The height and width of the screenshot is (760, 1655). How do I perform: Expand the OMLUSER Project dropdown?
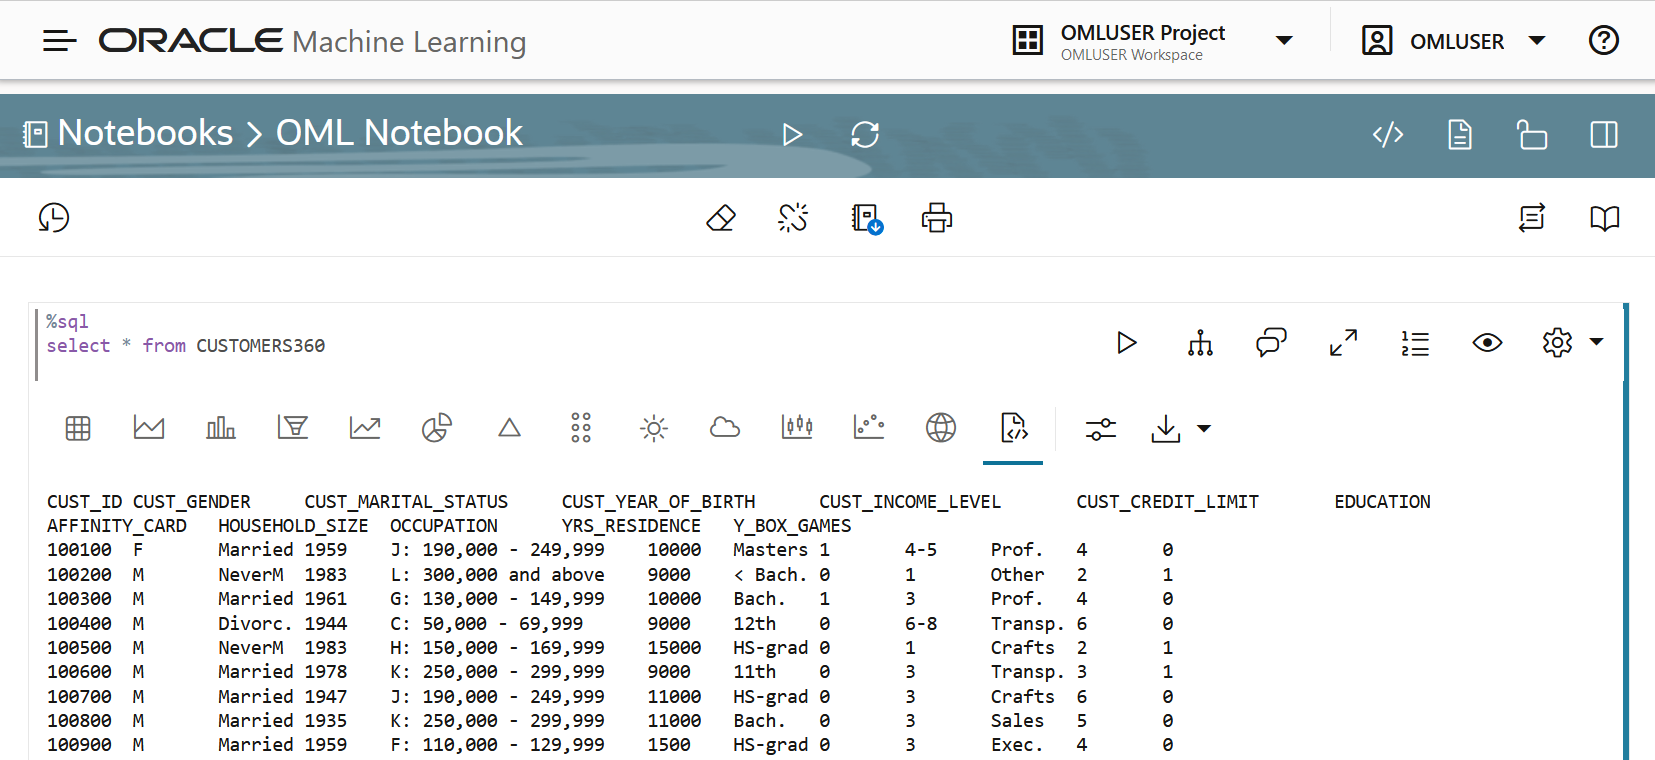coord(1284,41)
